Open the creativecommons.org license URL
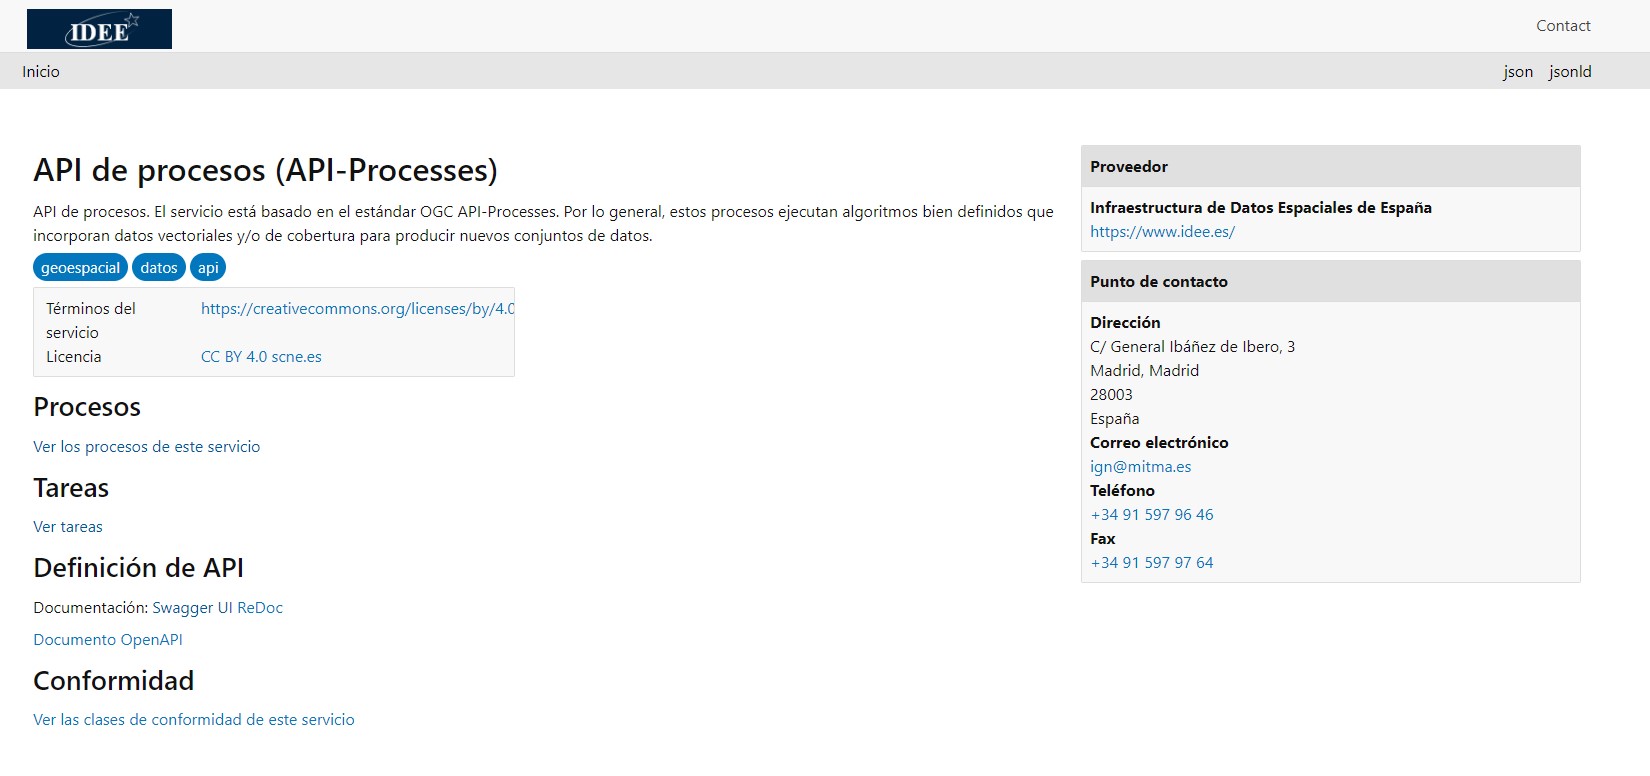Screen dimensions: 1650x776 coord(357,309)
